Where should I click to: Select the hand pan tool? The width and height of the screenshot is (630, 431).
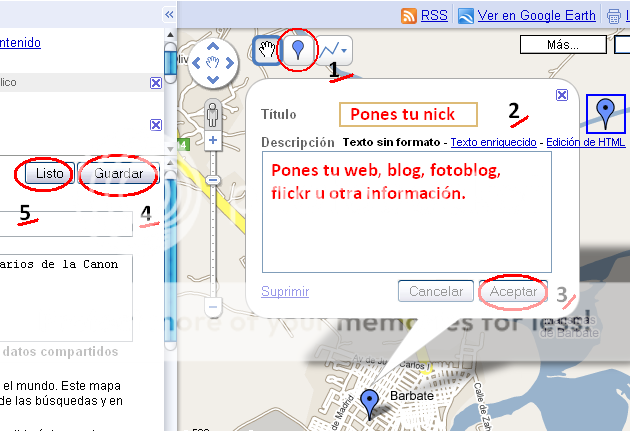pyautogui.click(x=267, y=49)
